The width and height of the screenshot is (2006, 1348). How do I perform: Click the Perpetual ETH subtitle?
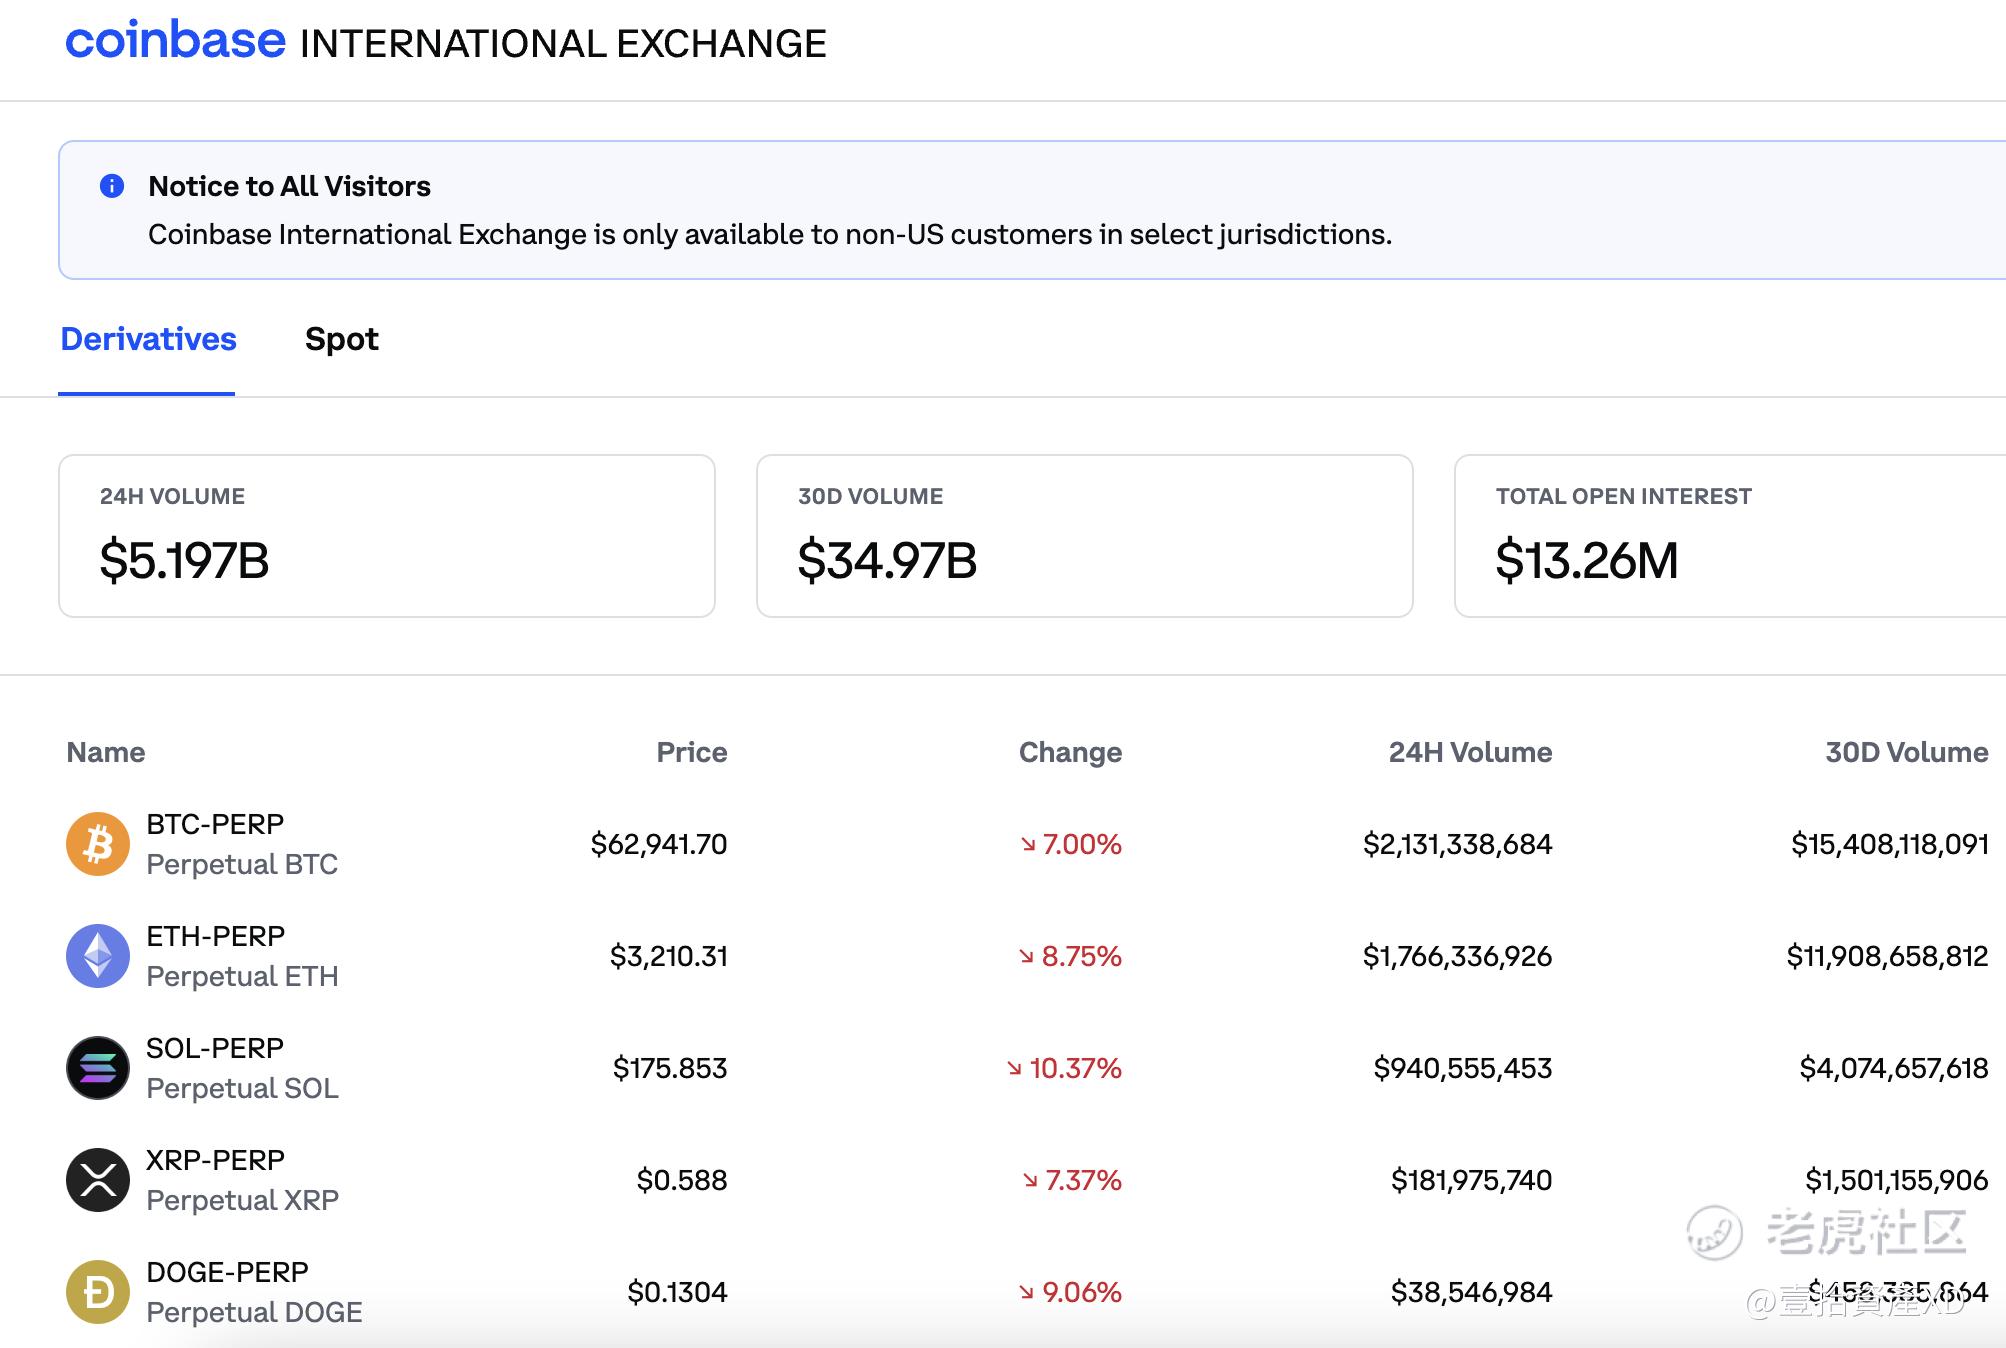pyautogui.click(x=242, y=976)
